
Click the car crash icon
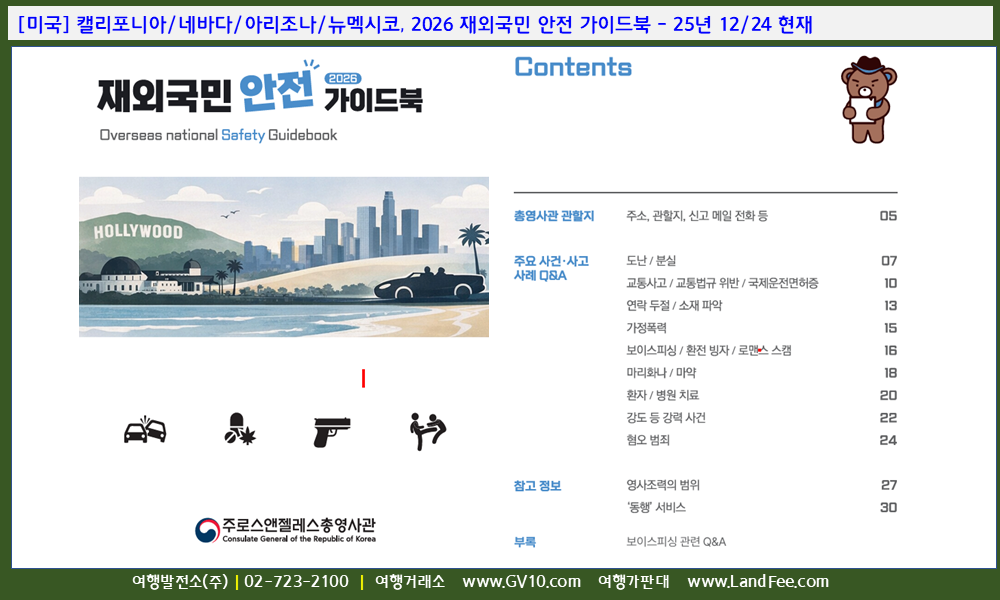tap(144, 430)
